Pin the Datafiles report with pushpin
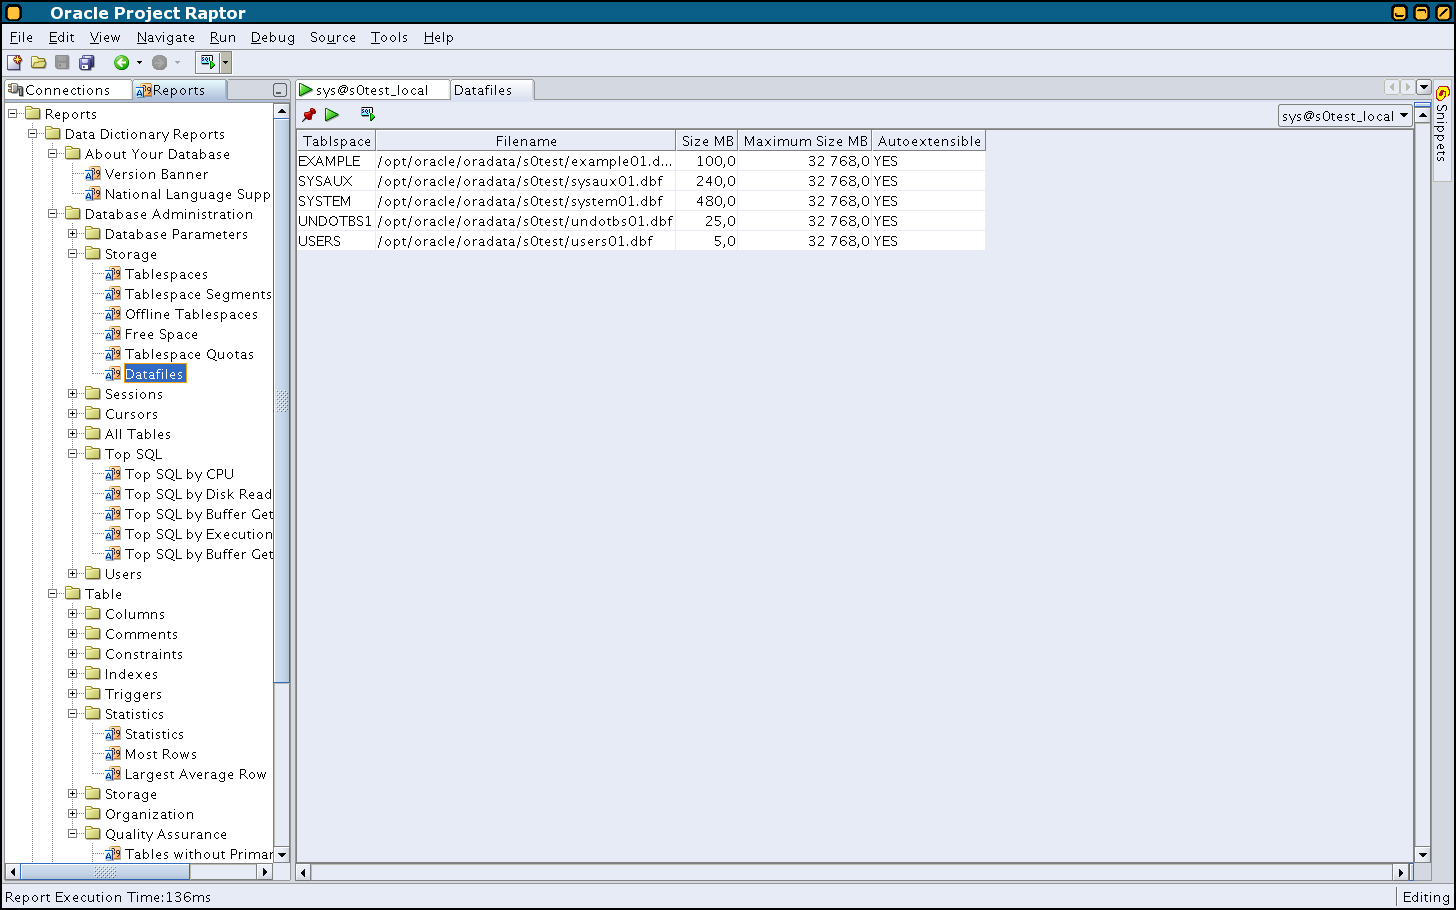This screenshot has width=1456, height=910. (x=309, y=115)
